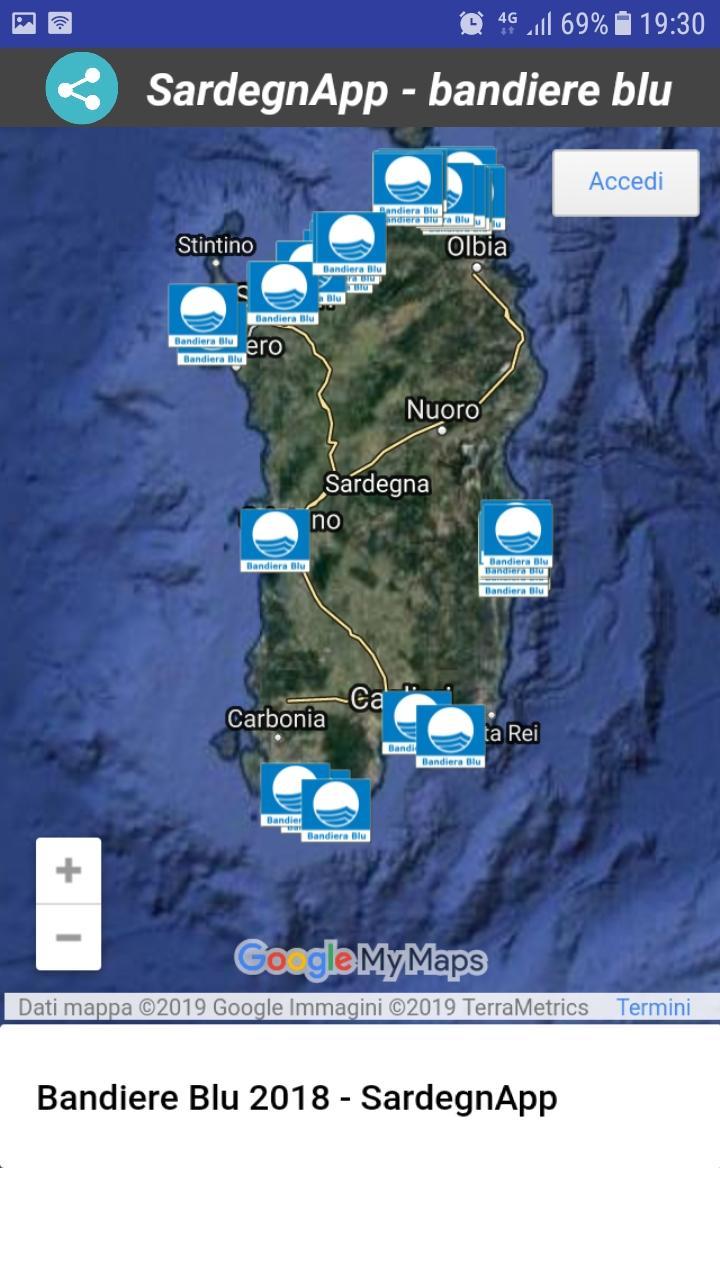
Task: Click the Sardegna region label
Action: 377,484
